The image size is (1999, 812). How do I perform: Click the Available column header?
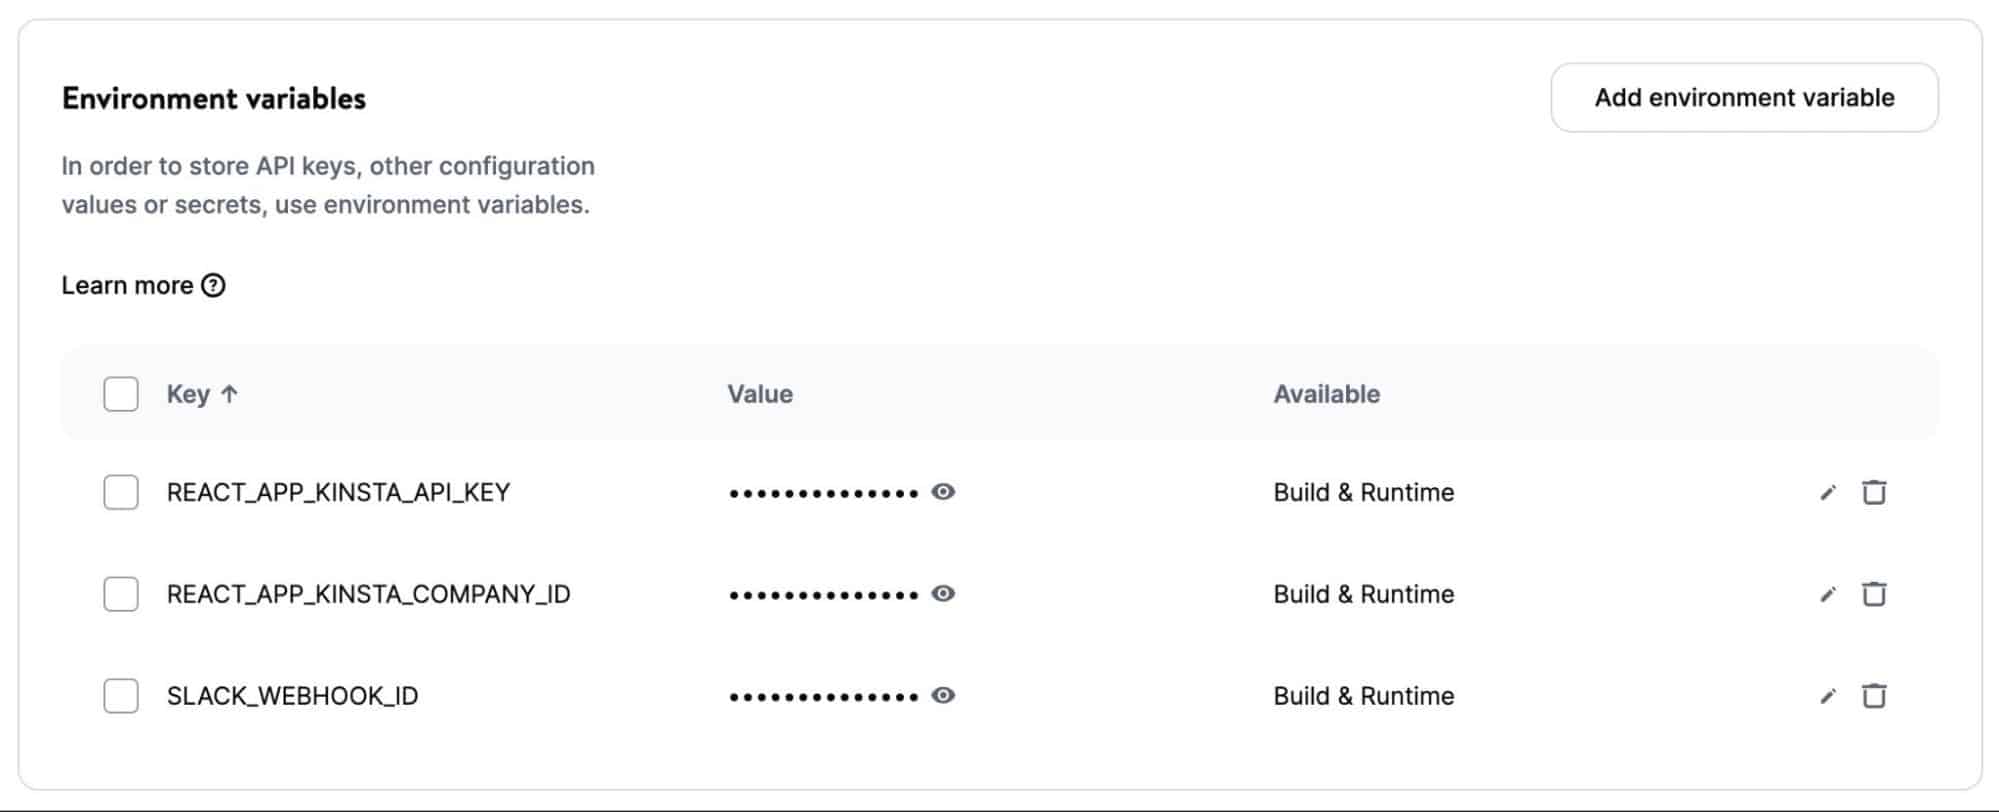1326,394
